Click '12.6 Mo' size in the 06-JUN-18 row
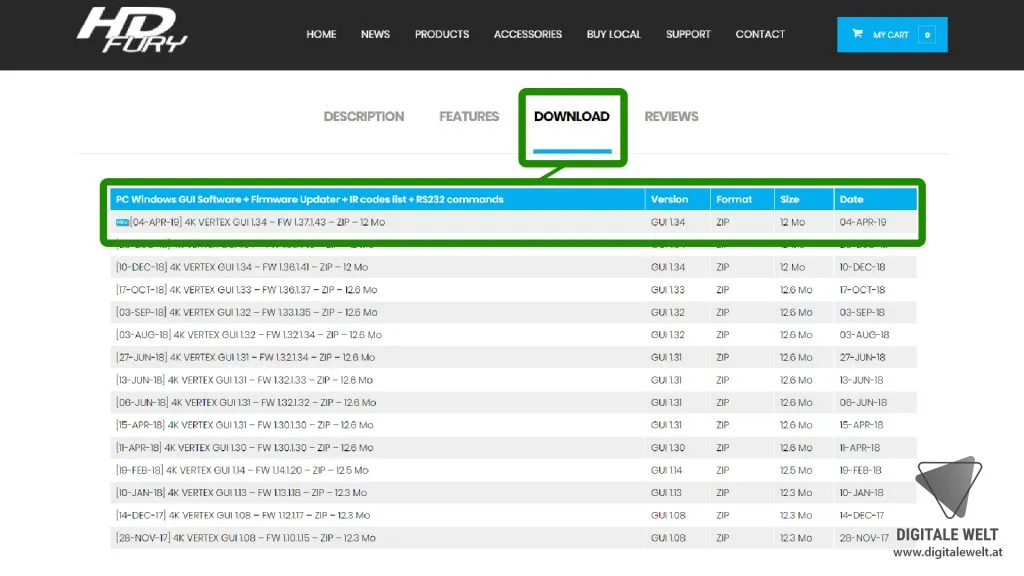The image size is (1024, 576). pyautogui.click(x=796, y=402)
